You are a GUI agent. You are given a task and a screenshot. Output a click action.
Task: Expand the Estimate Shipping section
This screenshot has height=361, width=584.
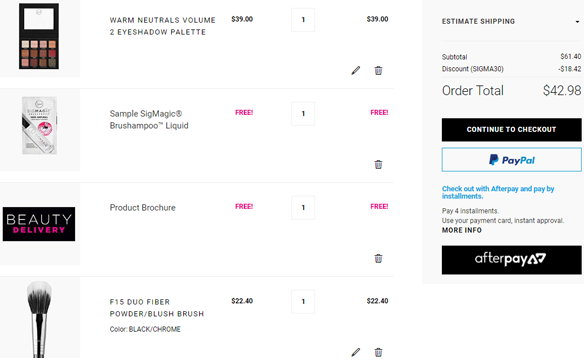tap(511, 22)
